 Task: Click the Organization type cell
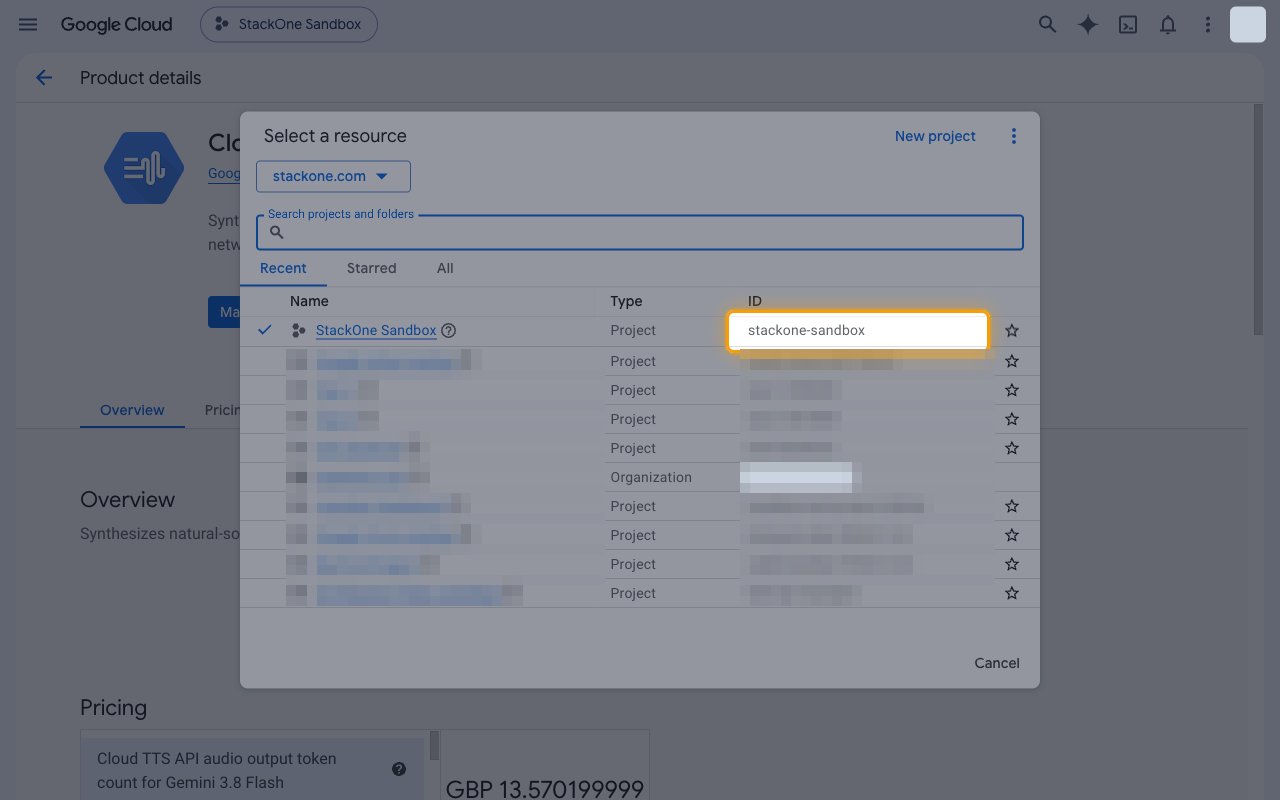(x=651, y=477)
